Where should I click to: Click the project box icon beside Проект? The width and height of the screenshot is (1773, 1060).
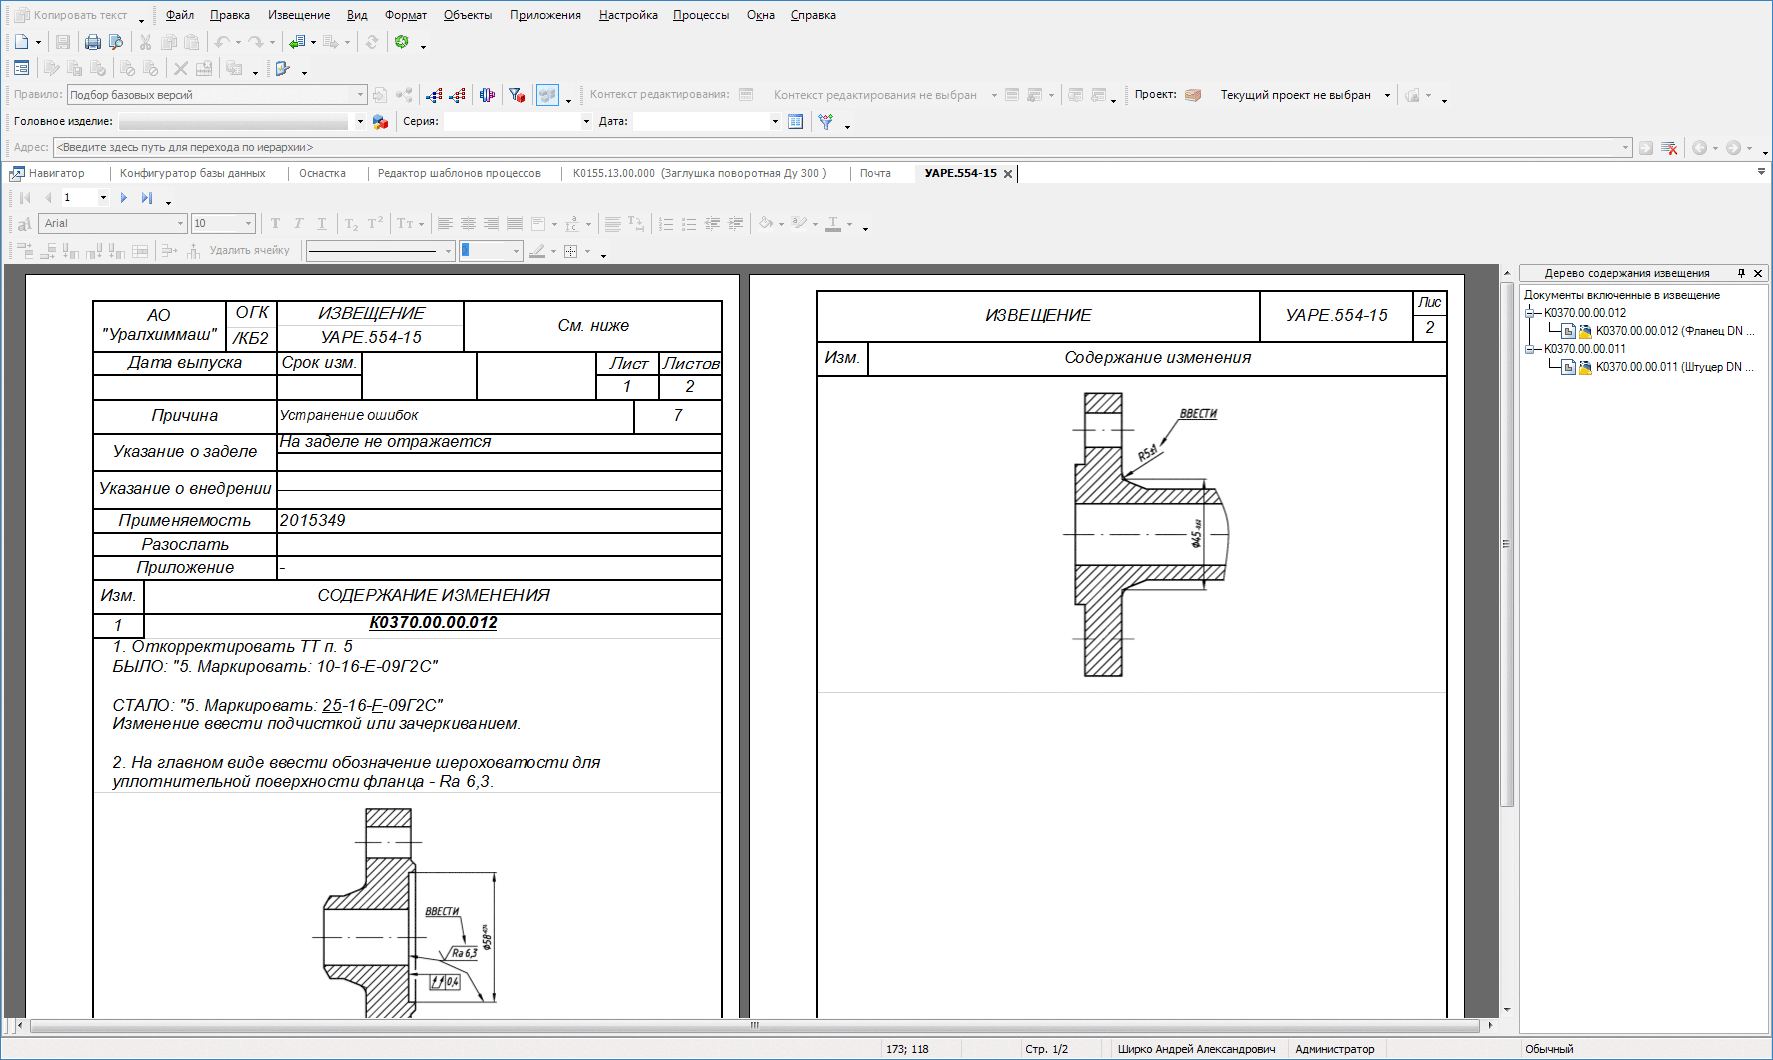coord(1193,95)
